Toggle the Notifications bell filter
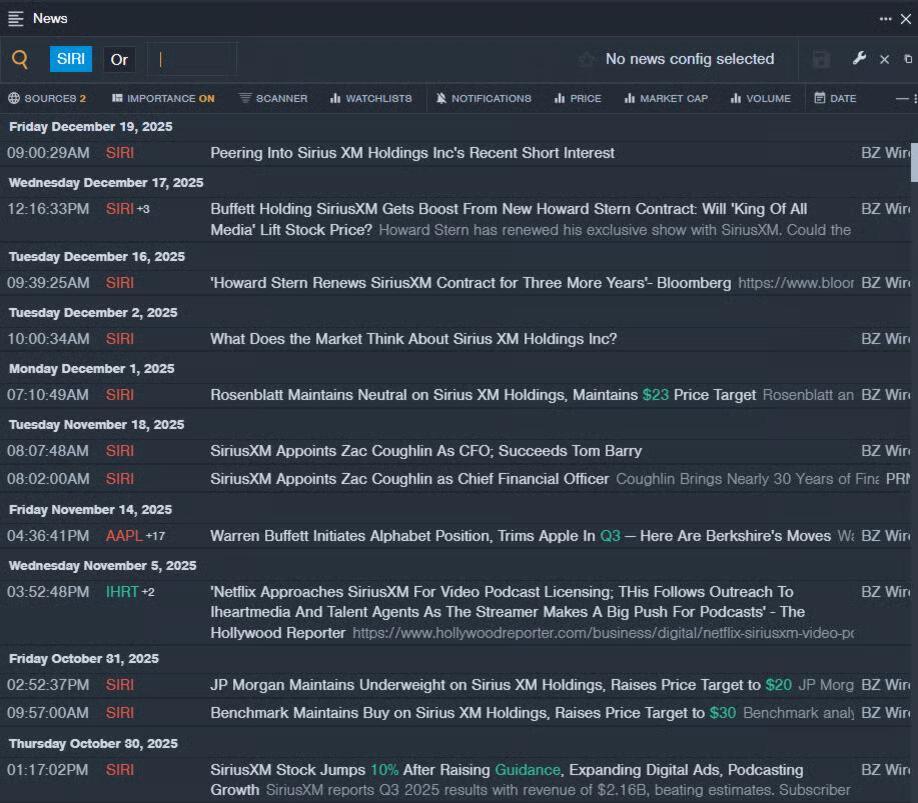 (x=483, y=98)
